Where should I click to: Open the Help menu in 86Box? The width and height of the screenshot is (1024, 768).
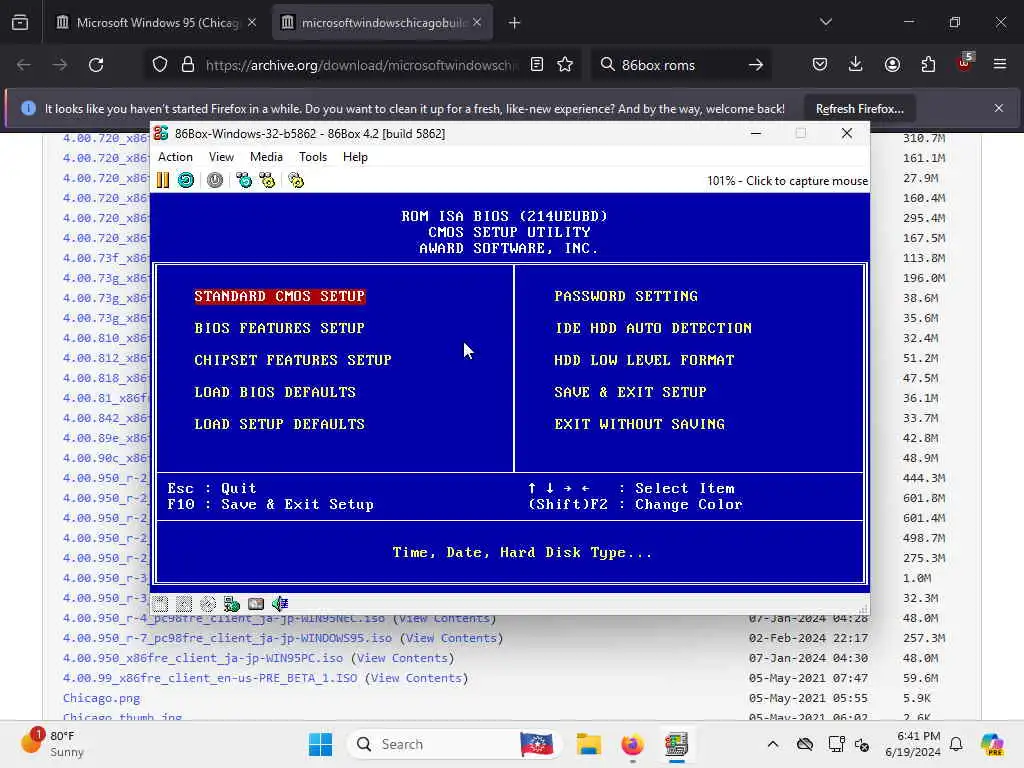point(355,157)
